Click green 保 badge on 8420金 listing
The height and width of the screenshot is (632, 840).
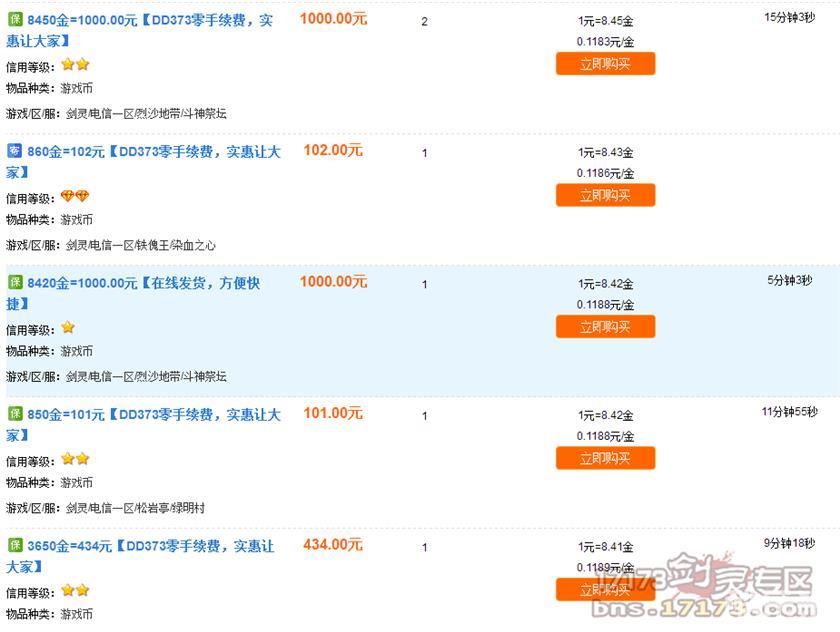click(x=15, y=282)
